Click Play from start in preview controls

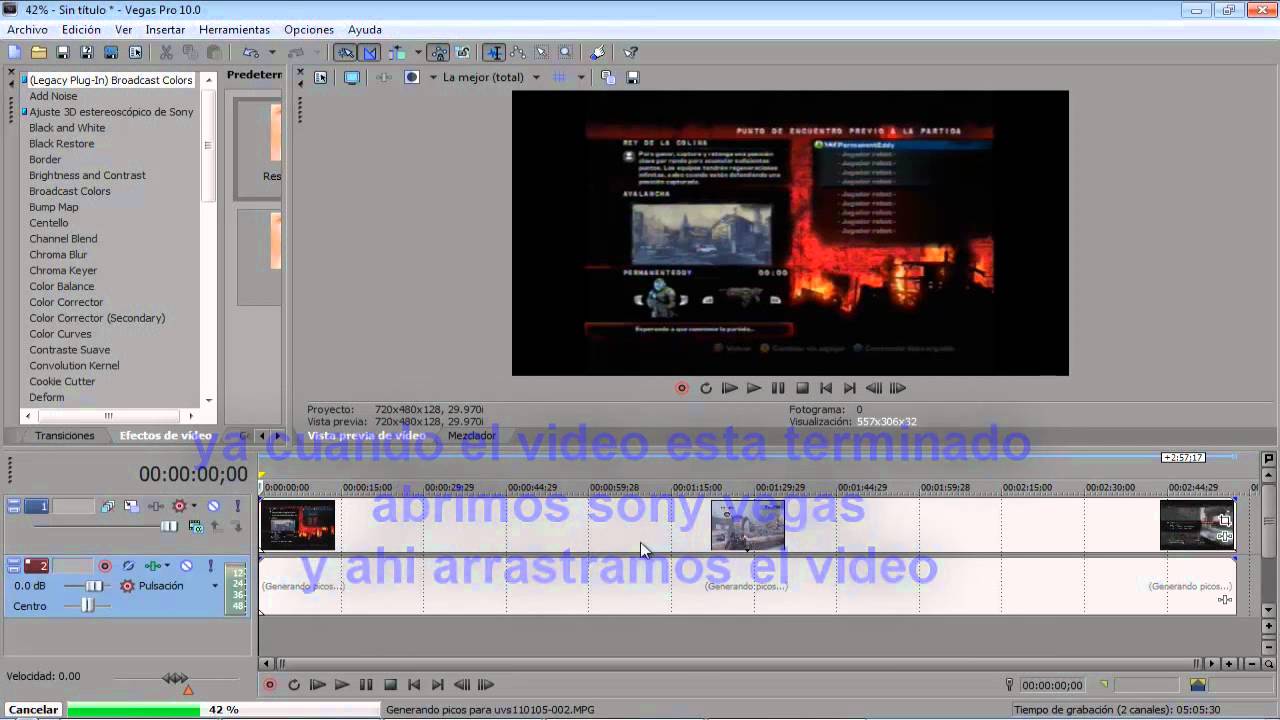730,388
